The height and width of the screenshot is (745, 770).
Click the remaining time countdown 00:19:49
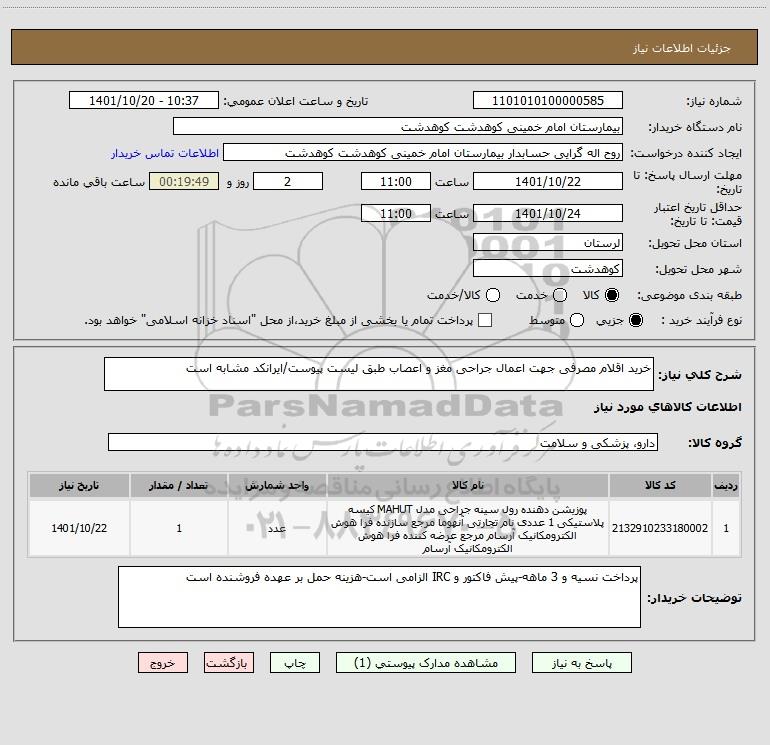click(x=184, y=181)
